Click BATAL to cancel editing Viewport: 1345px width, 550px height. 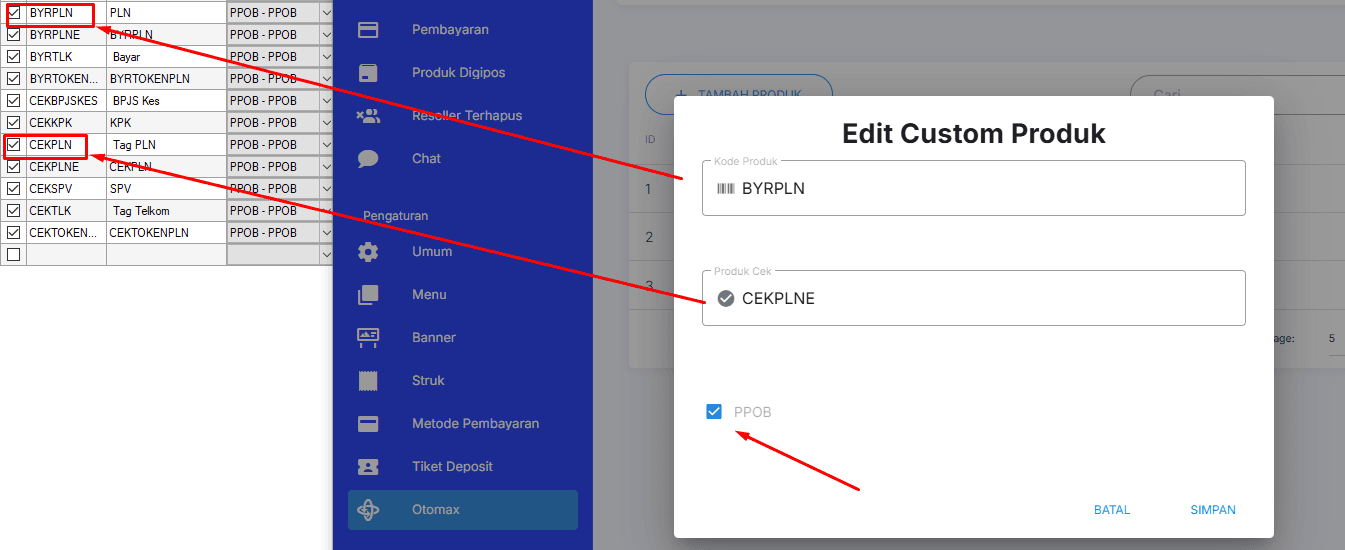point(1112,510)
